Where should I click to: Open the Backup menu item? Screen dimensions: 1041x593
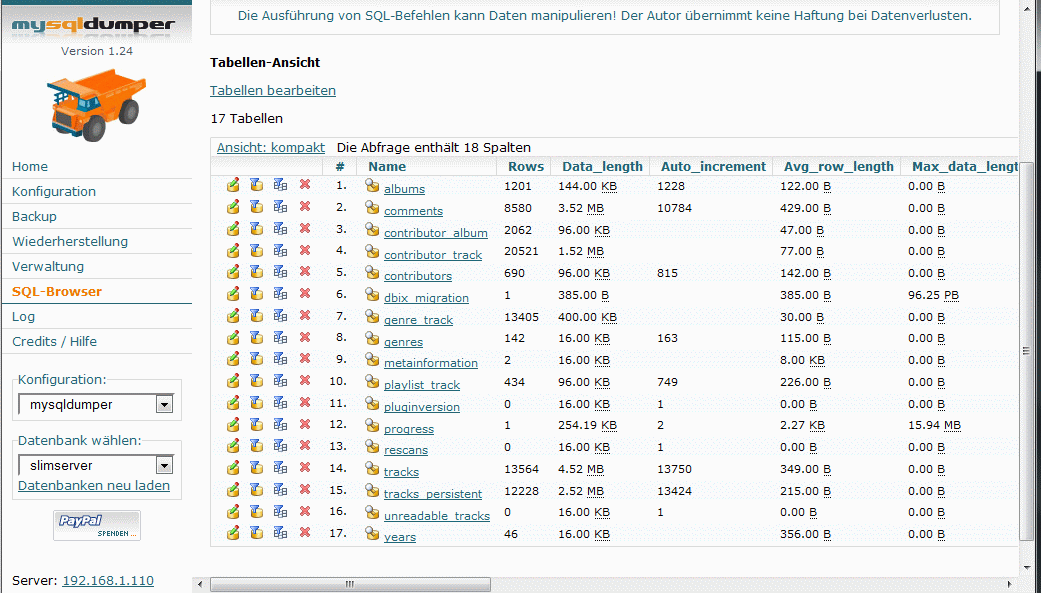click(x=34, y=217)
